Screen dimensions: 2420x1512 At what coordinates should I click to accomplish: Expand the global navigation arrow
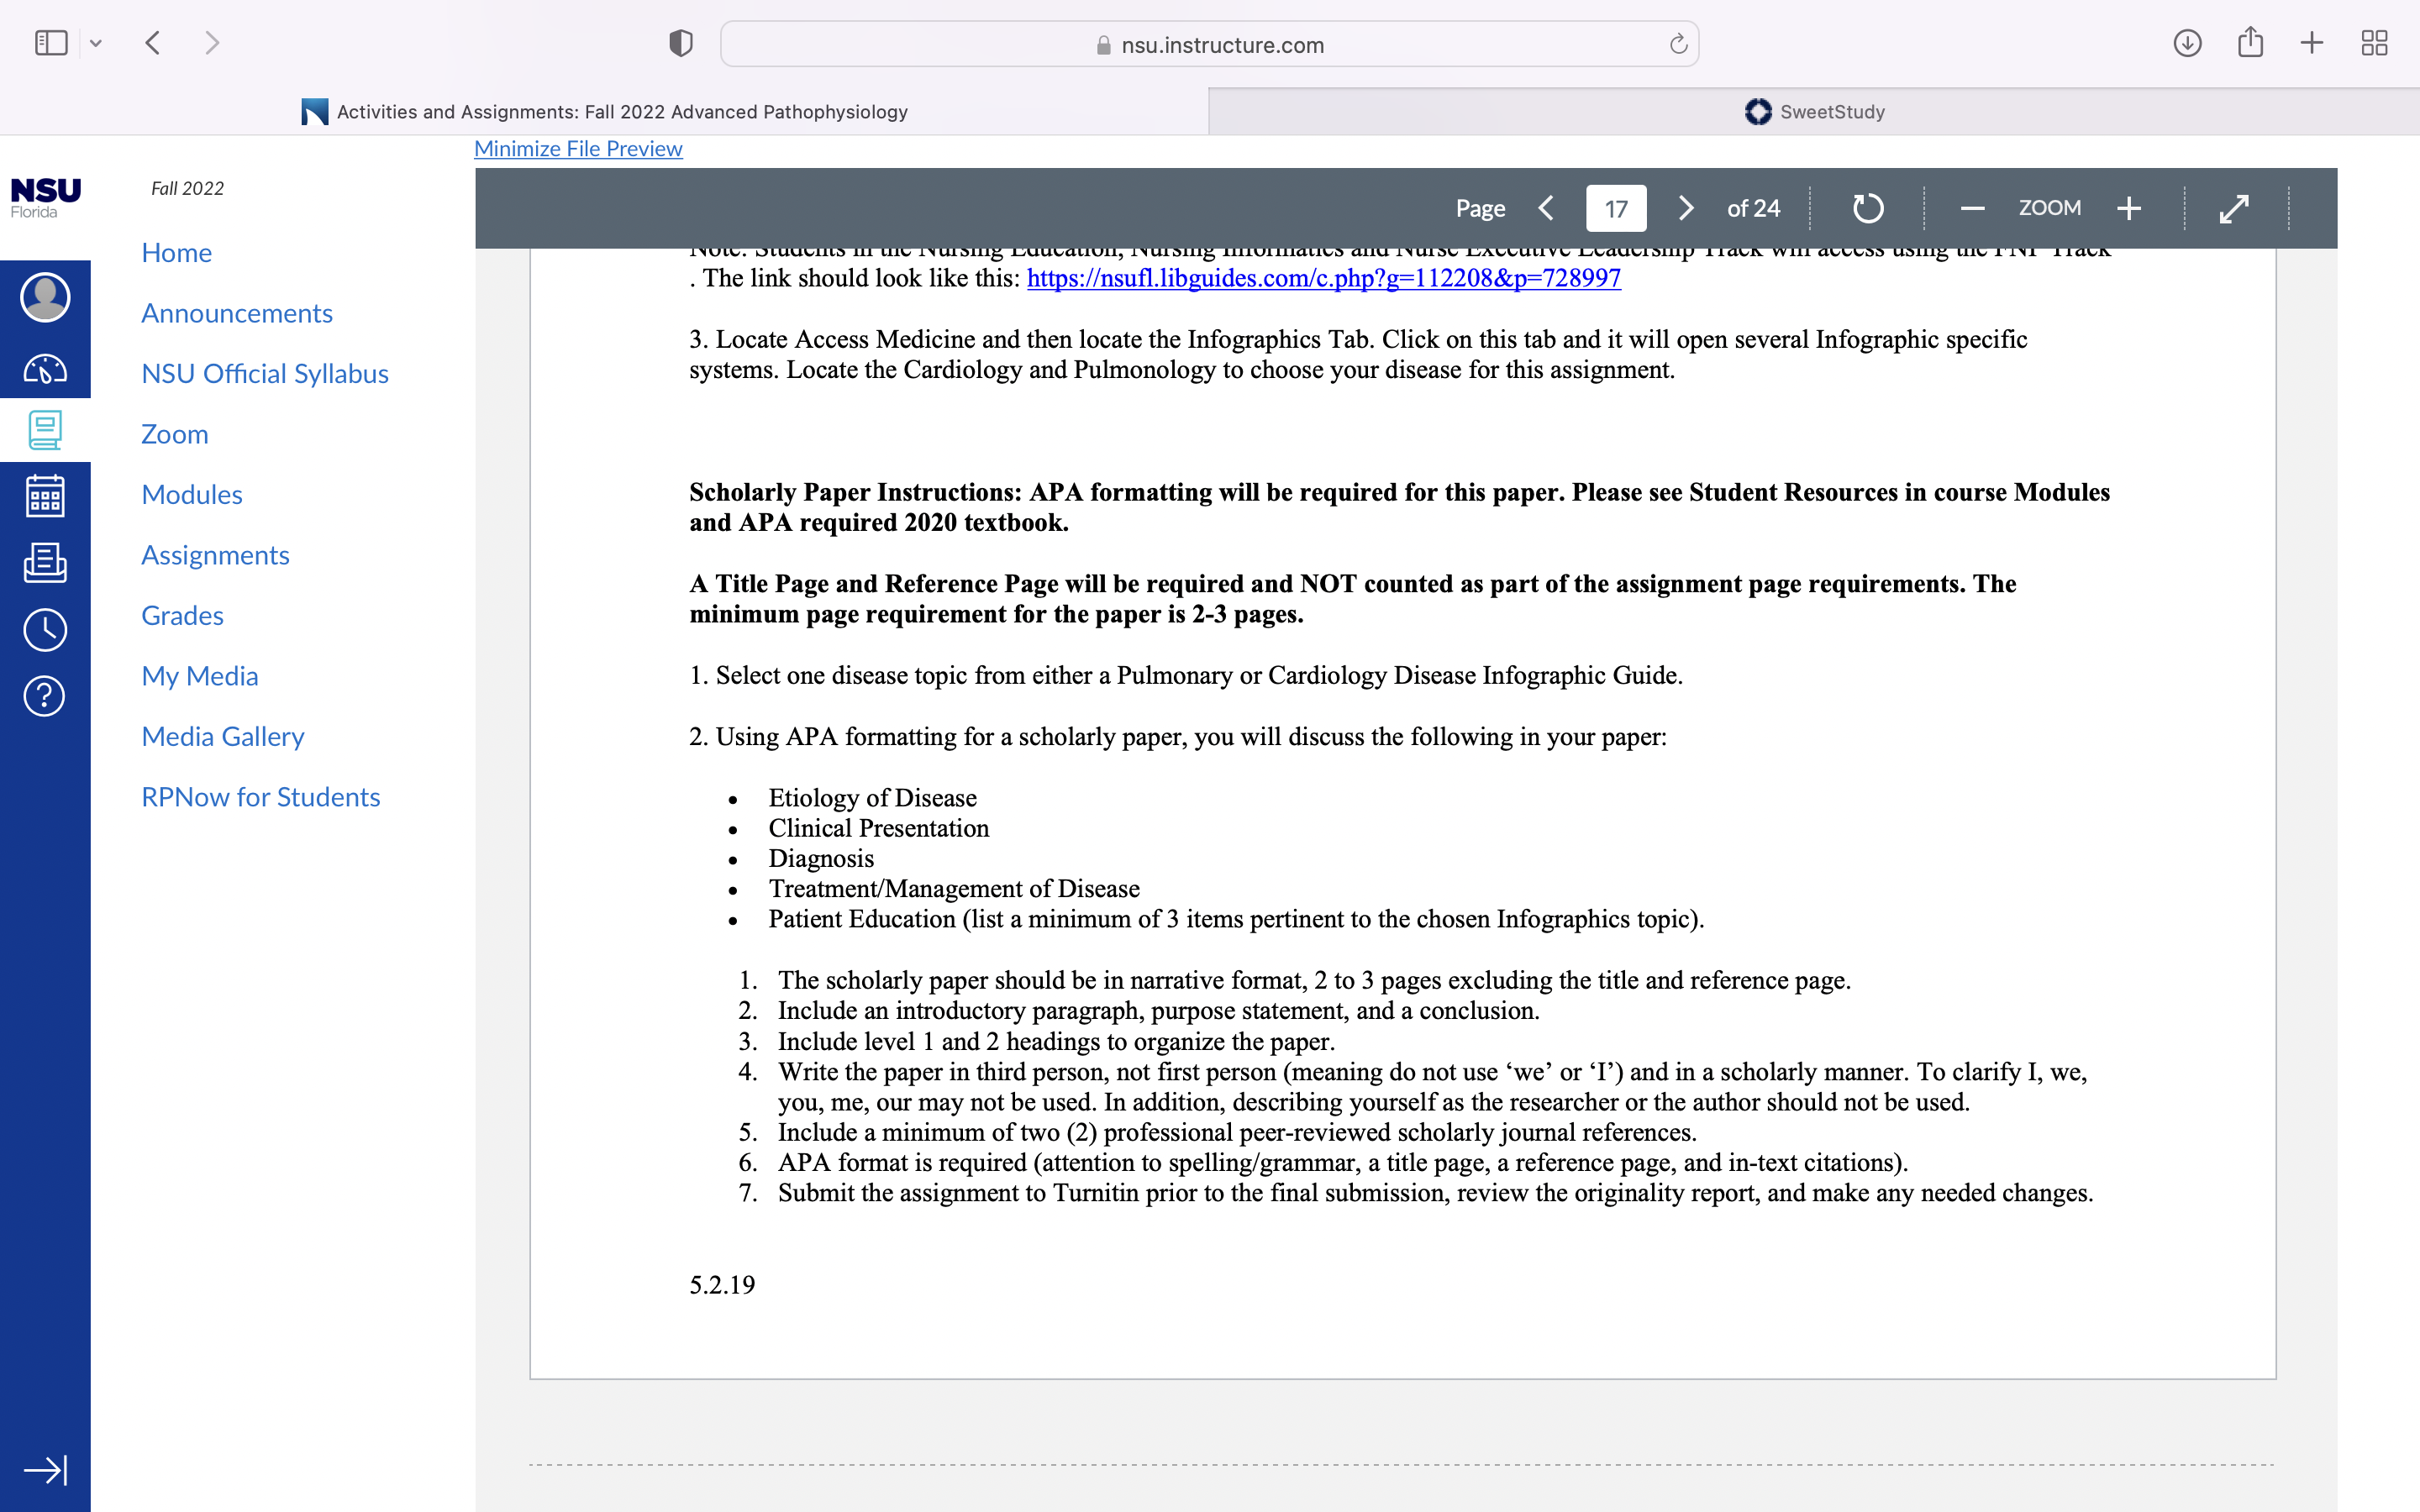[45, 1469]
